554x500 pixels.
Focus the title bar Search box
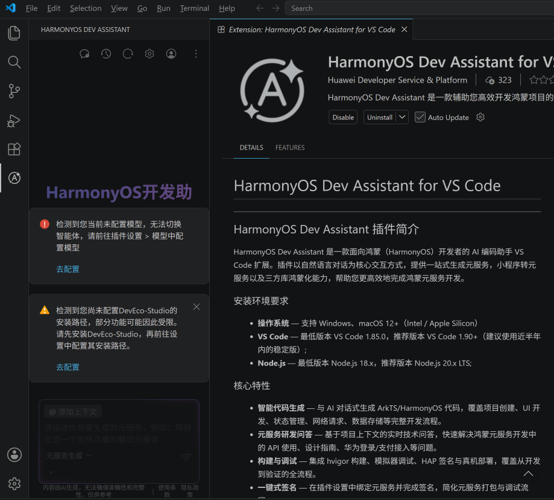pos(419,8)
